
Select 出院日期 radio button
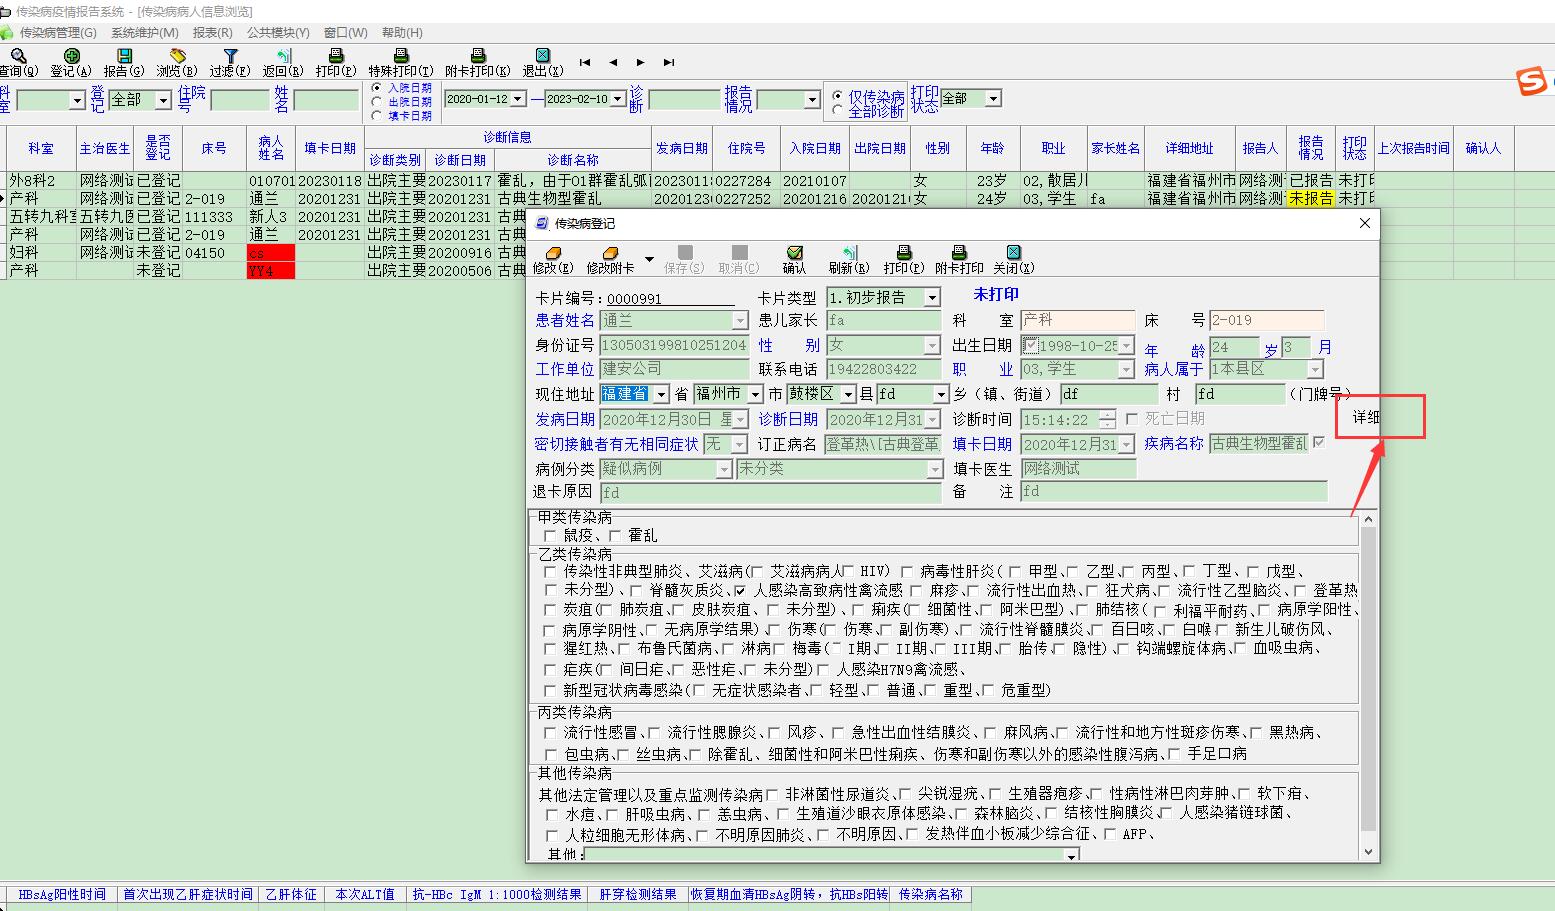pyautogui.click(x=377, y=102)
